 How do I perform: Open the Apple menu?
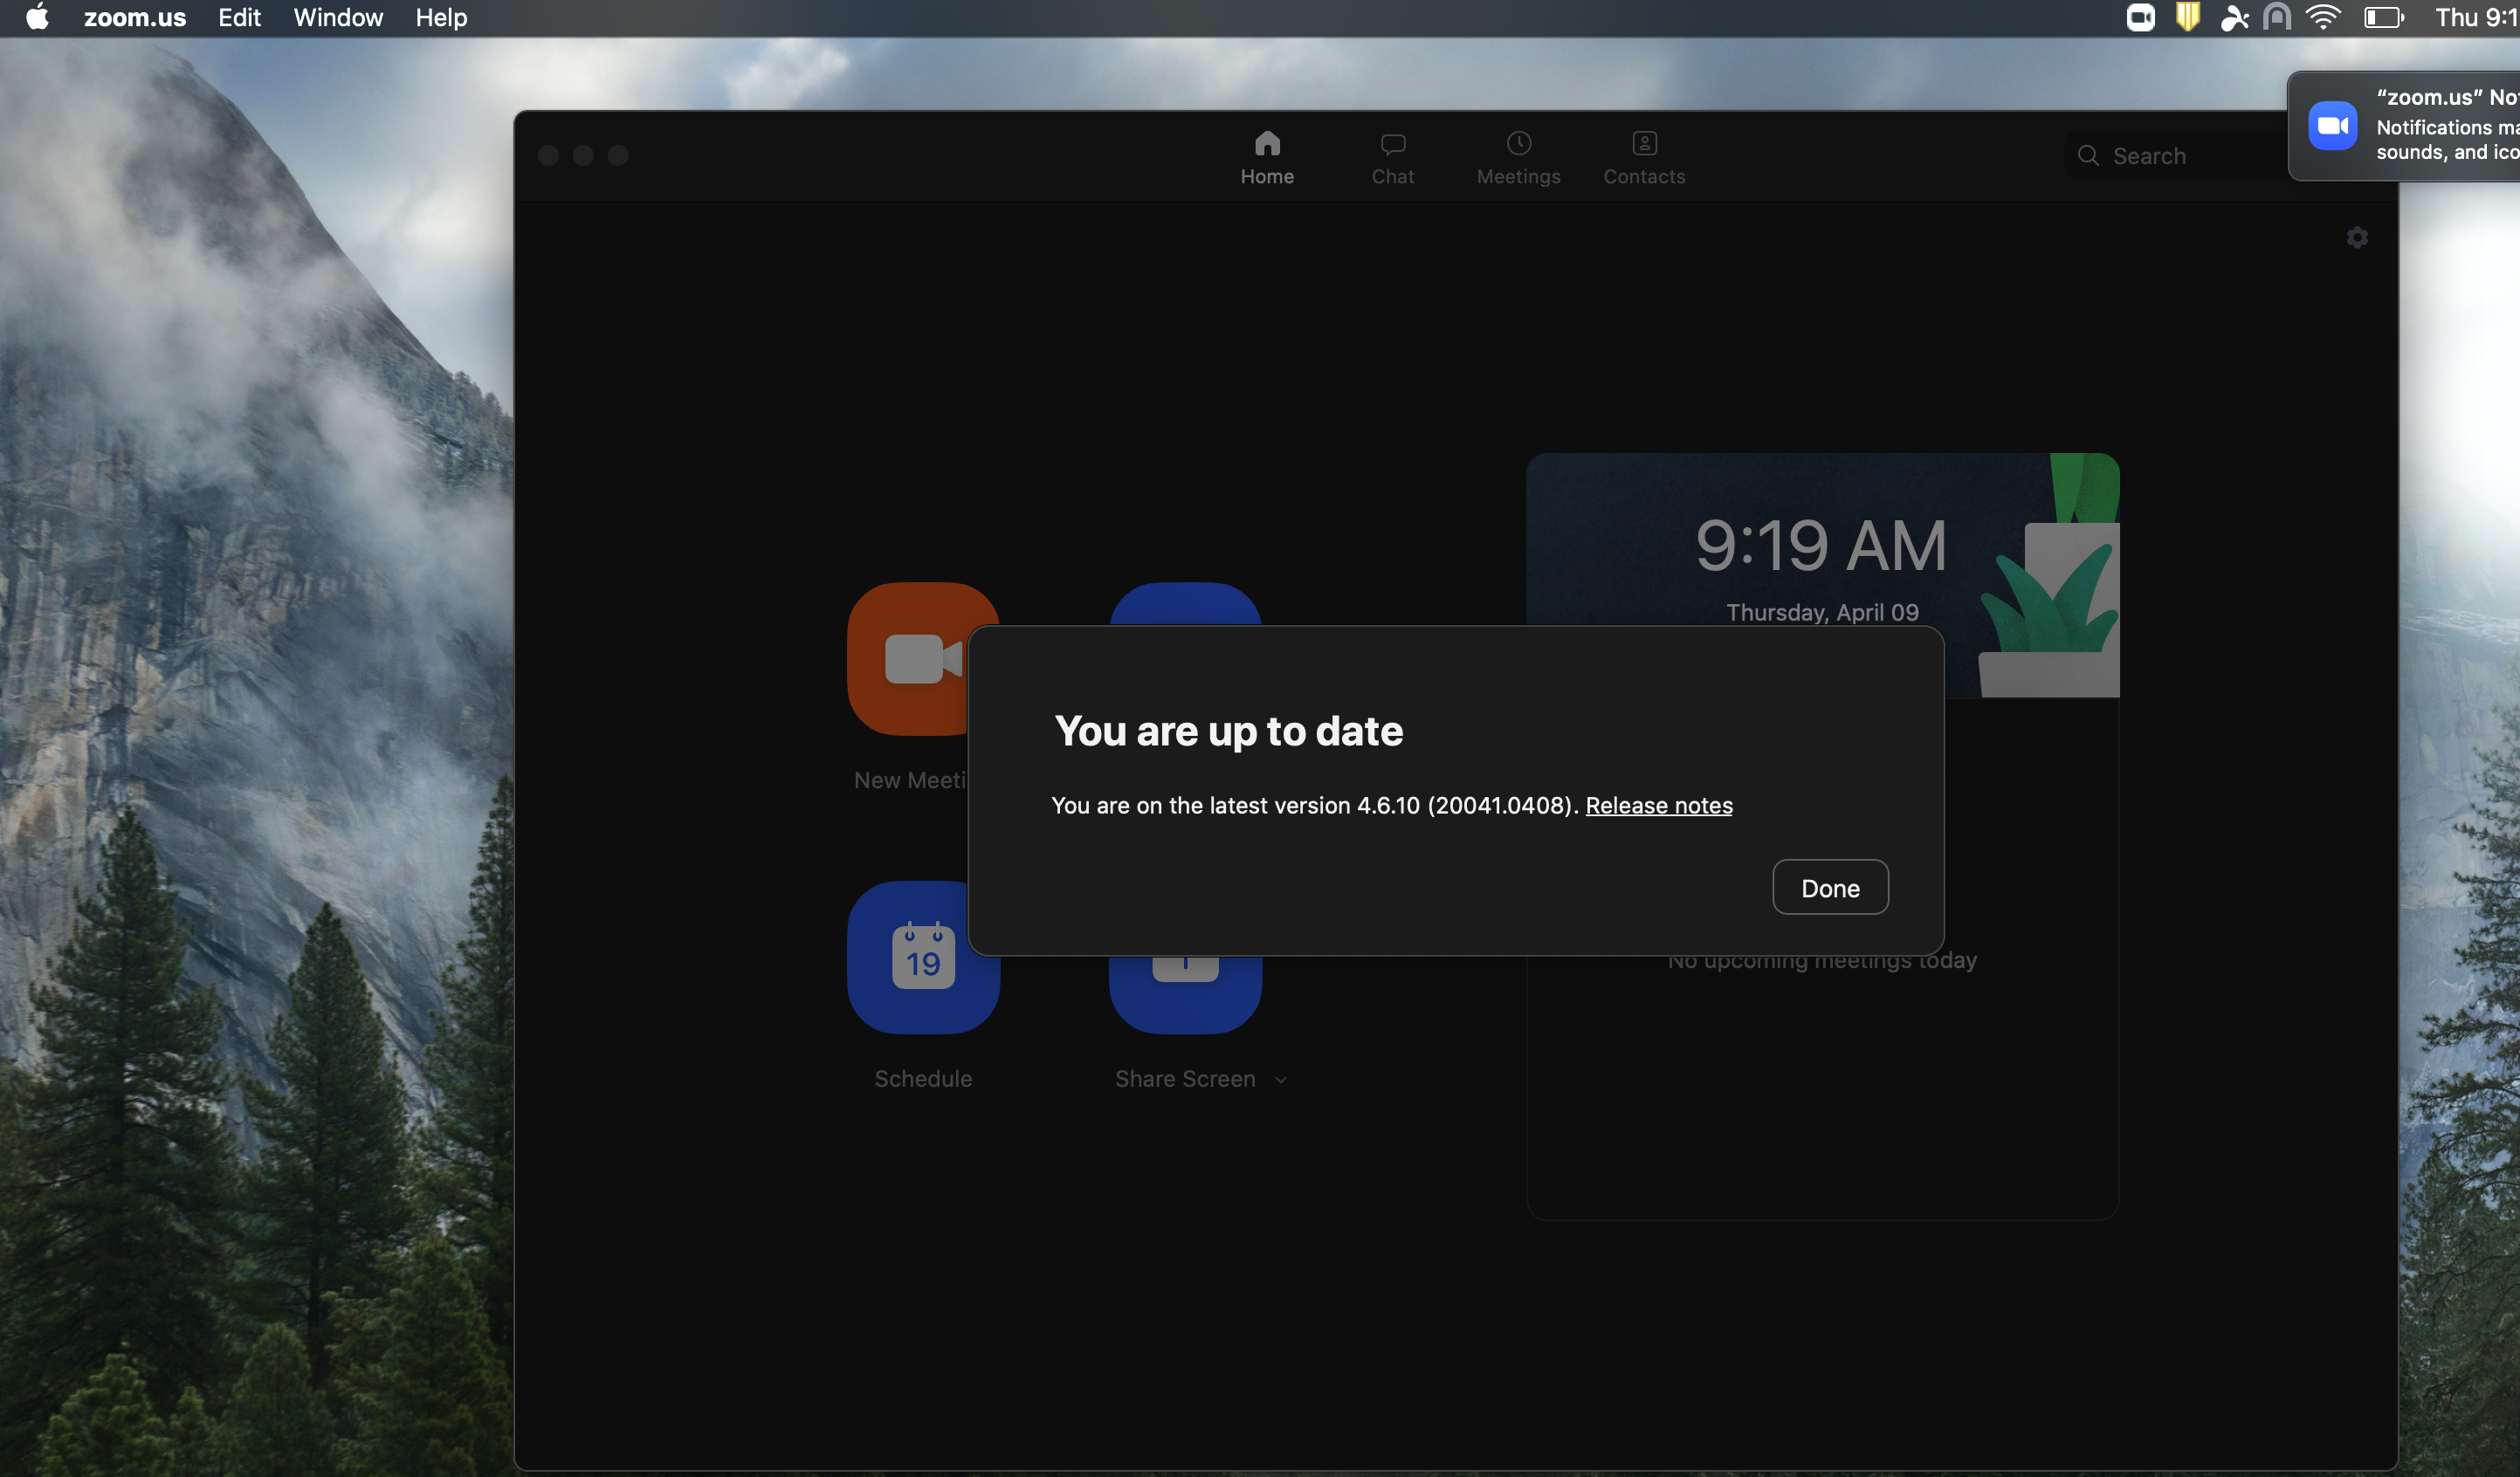tap(37, 18)
